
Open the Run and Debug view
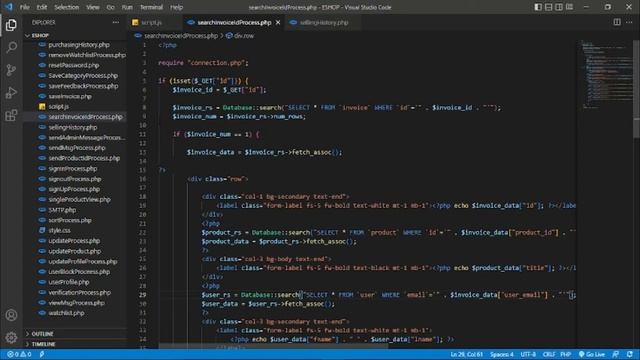pyautogui.click(x=11, y=93)
